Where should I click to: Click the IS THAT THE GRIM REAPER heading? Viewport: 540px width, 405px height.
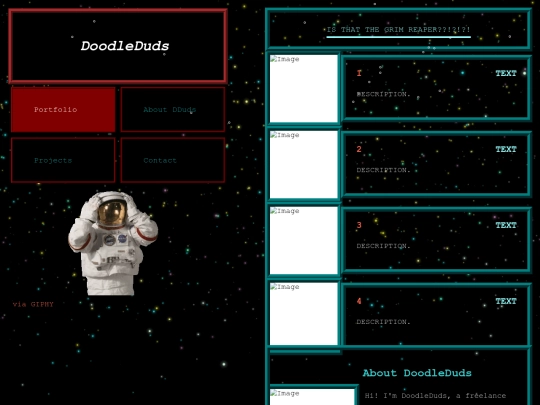point(398,30)
